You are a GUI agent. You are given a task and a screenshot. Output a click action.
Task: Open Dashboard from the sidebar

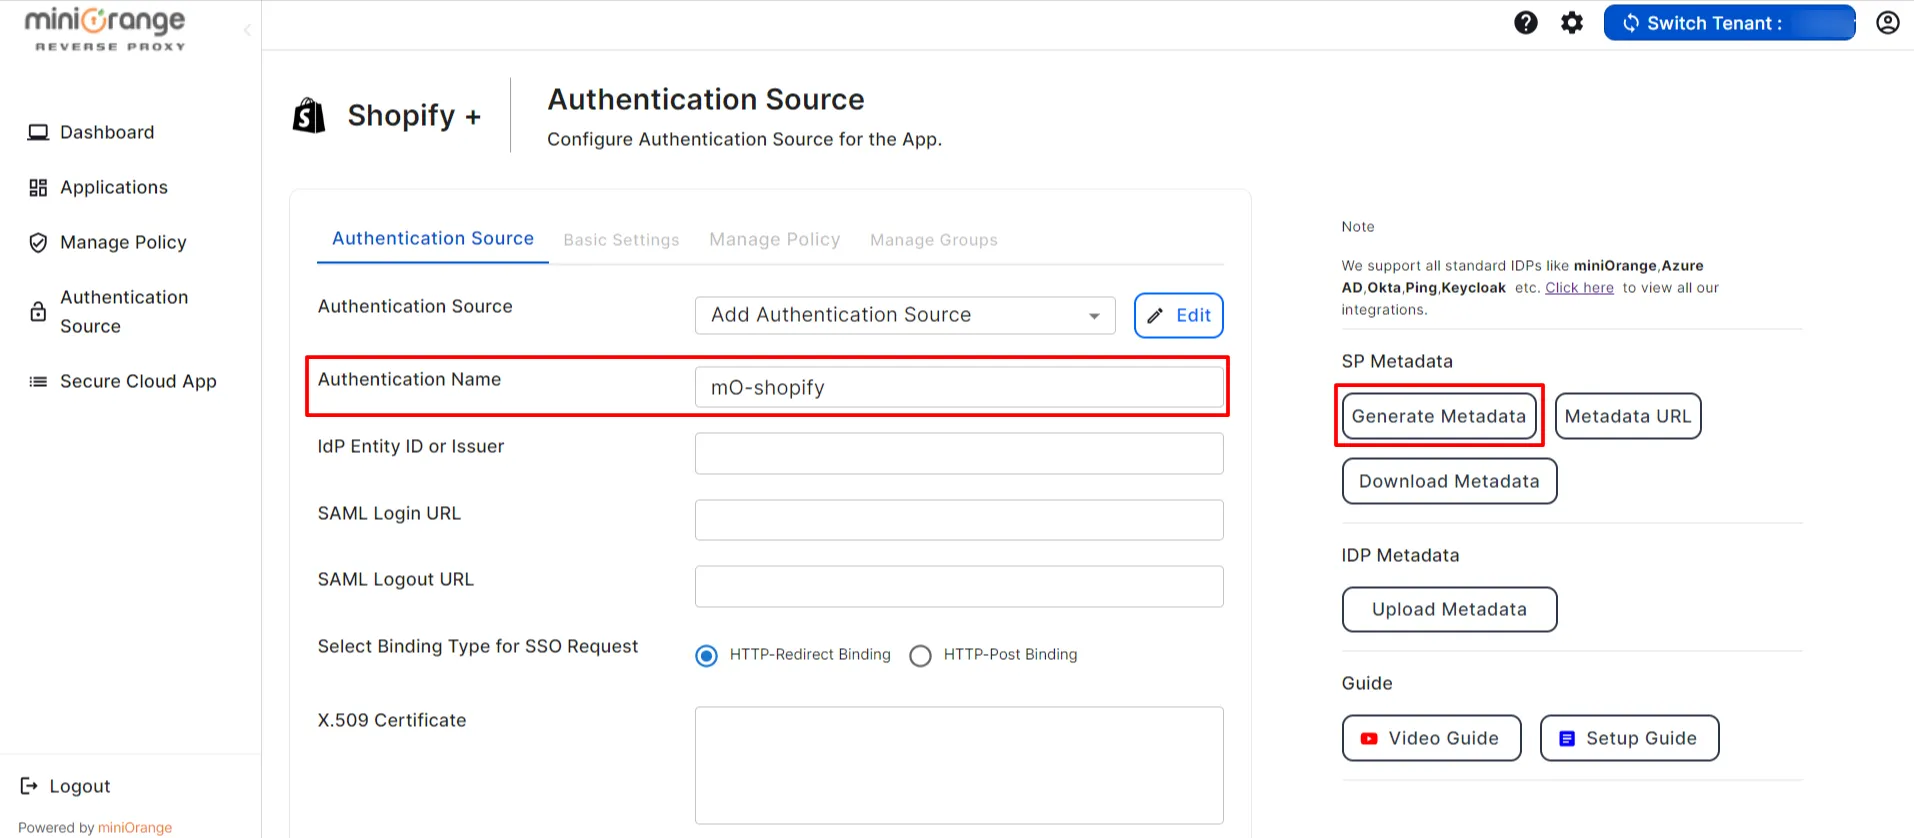(x=107, y=133)
